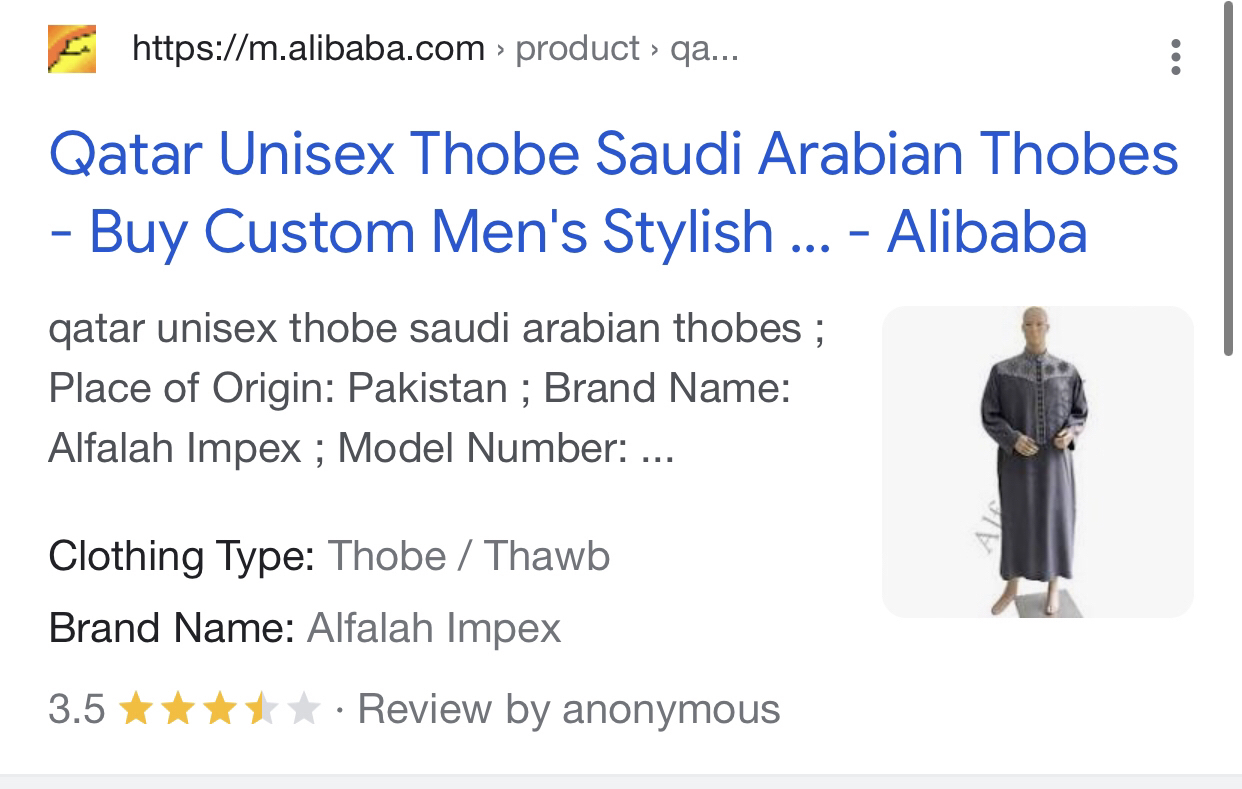Click the Alibaba favicon
This screenshot has height=789, width=1242.
pos(72,49)
